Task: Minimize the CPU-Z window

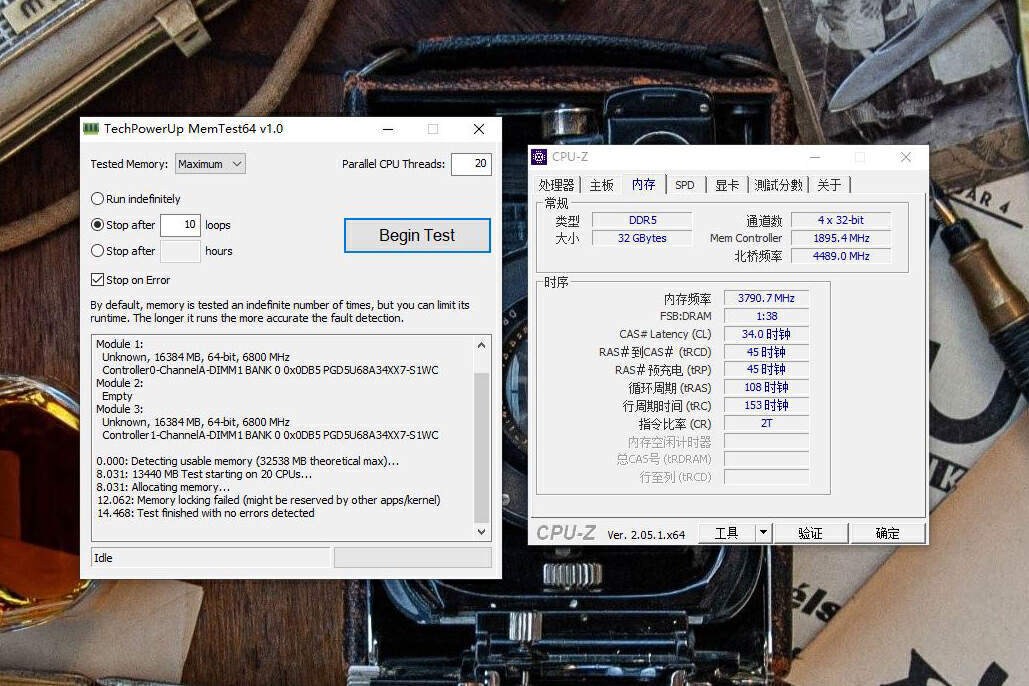Action: [815, 158]
